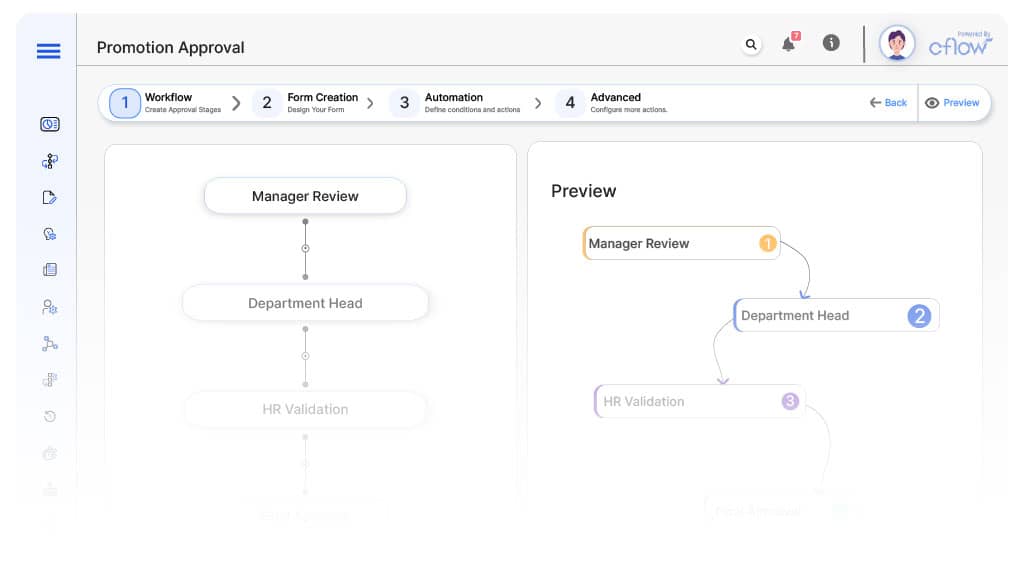Click the orange number 1 badge
The width and height of the screenshot is (1024, 576).
pyautogui.click(x=768, y=244)
